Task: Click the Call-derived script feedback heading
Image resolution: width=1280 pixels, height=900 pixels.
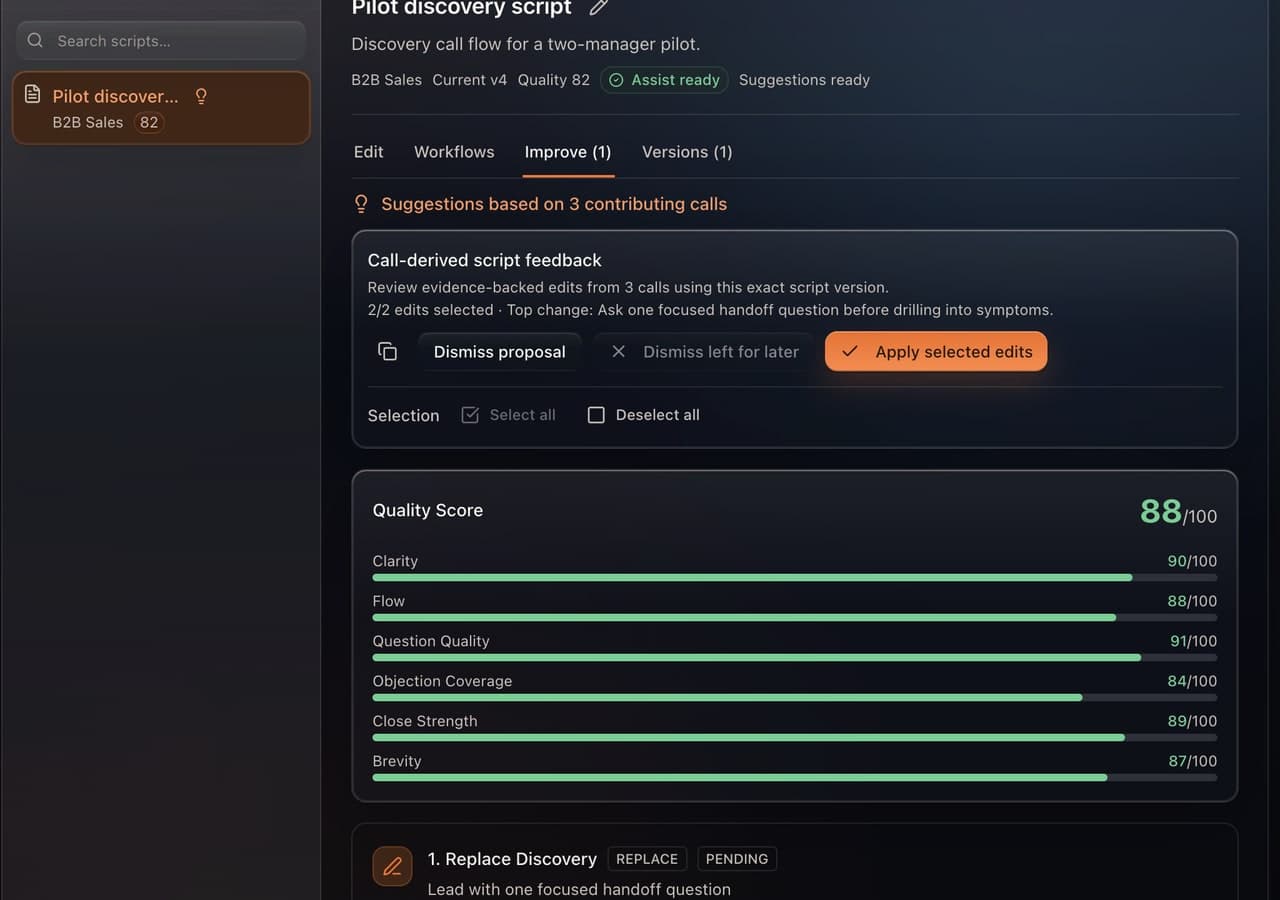Action: pos(485,260)
